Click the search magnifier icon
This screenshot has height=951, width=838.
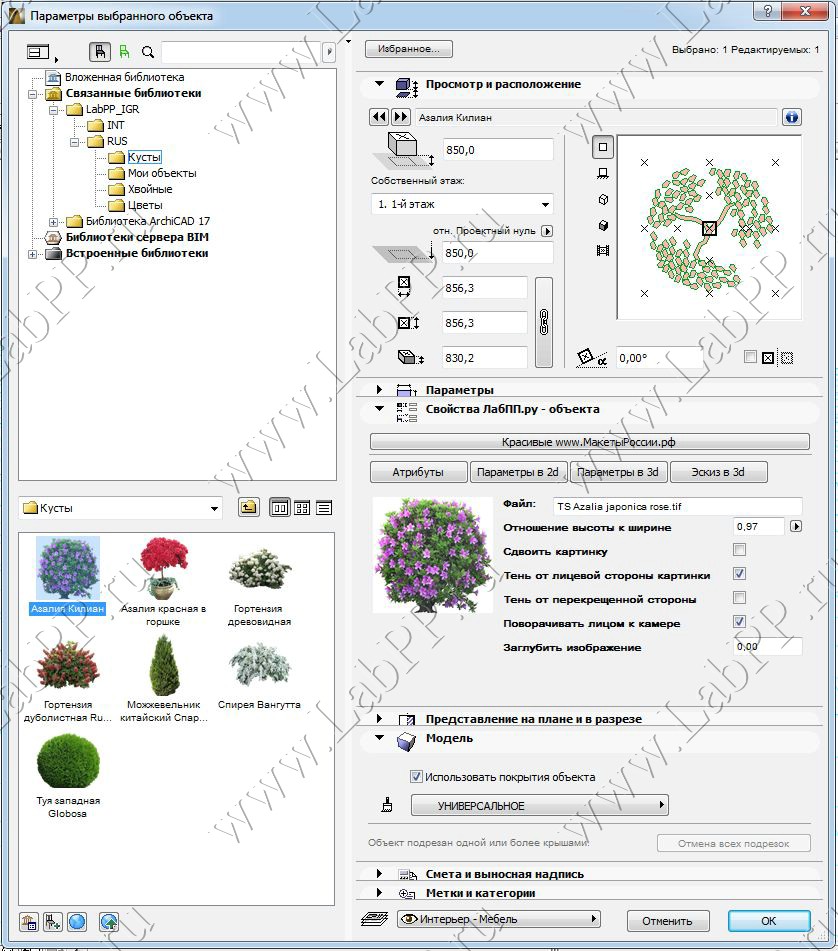click(x=148, y=52)
